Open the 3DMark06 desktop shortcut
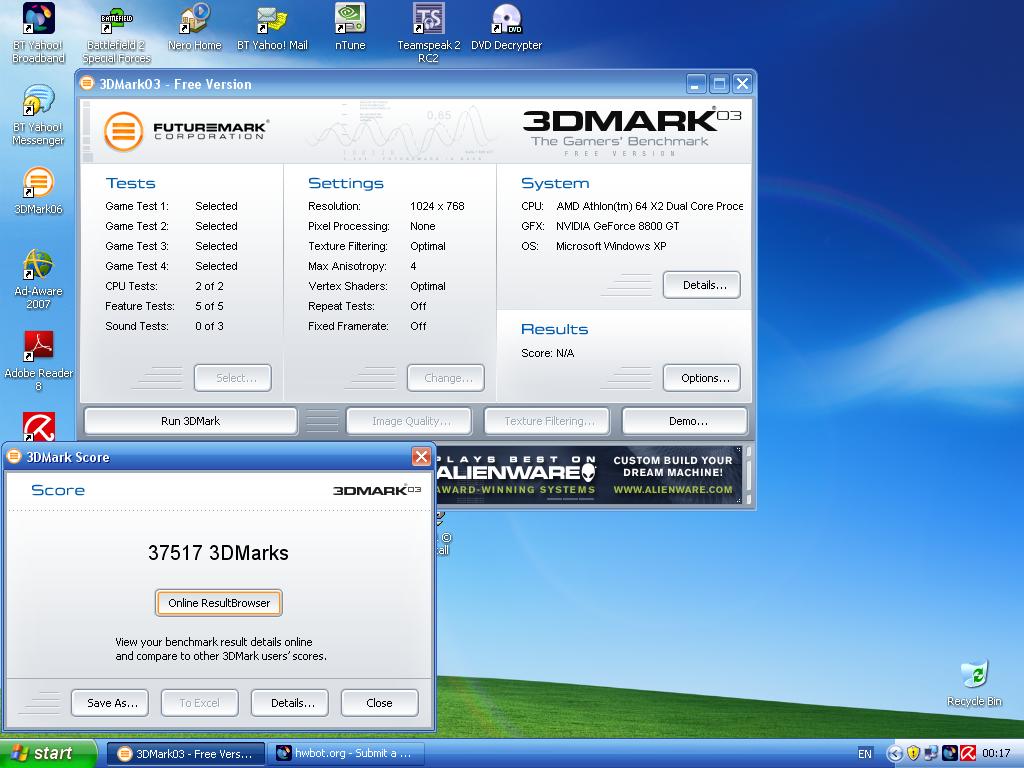The width and height of the screenshot is (1024, 768). click(x=39, y=191)
